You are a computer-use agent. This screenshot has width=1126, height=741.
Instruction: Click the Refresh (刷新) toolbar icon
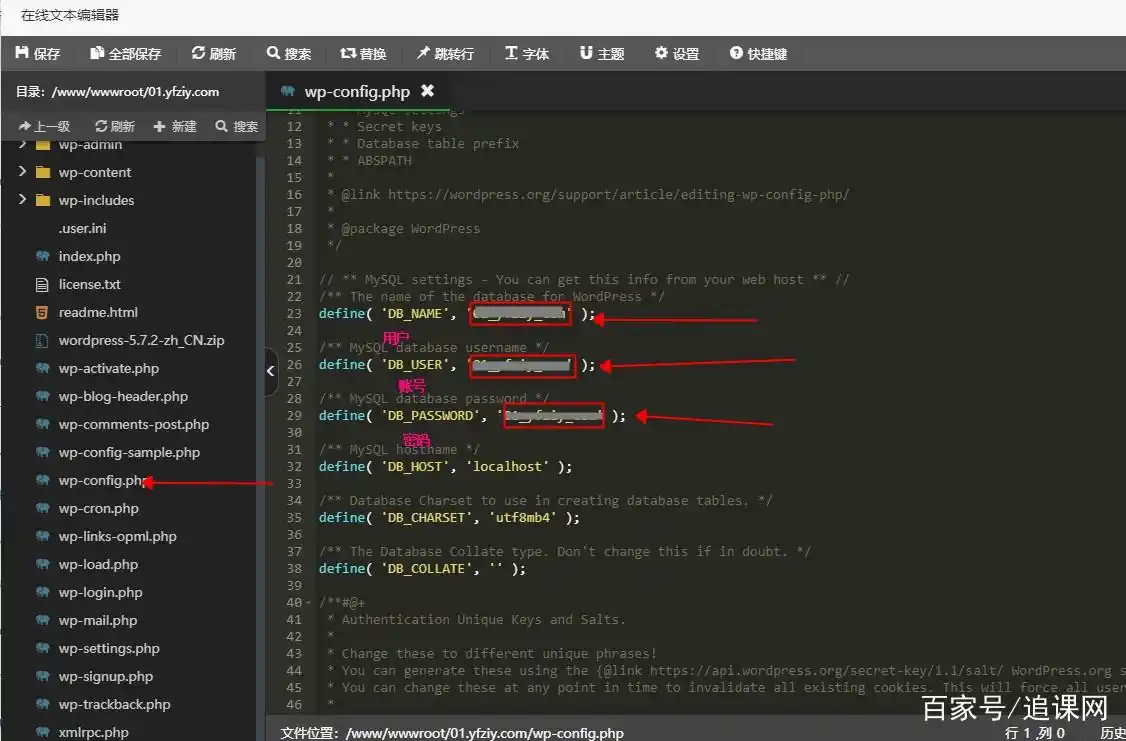point(213,54)
